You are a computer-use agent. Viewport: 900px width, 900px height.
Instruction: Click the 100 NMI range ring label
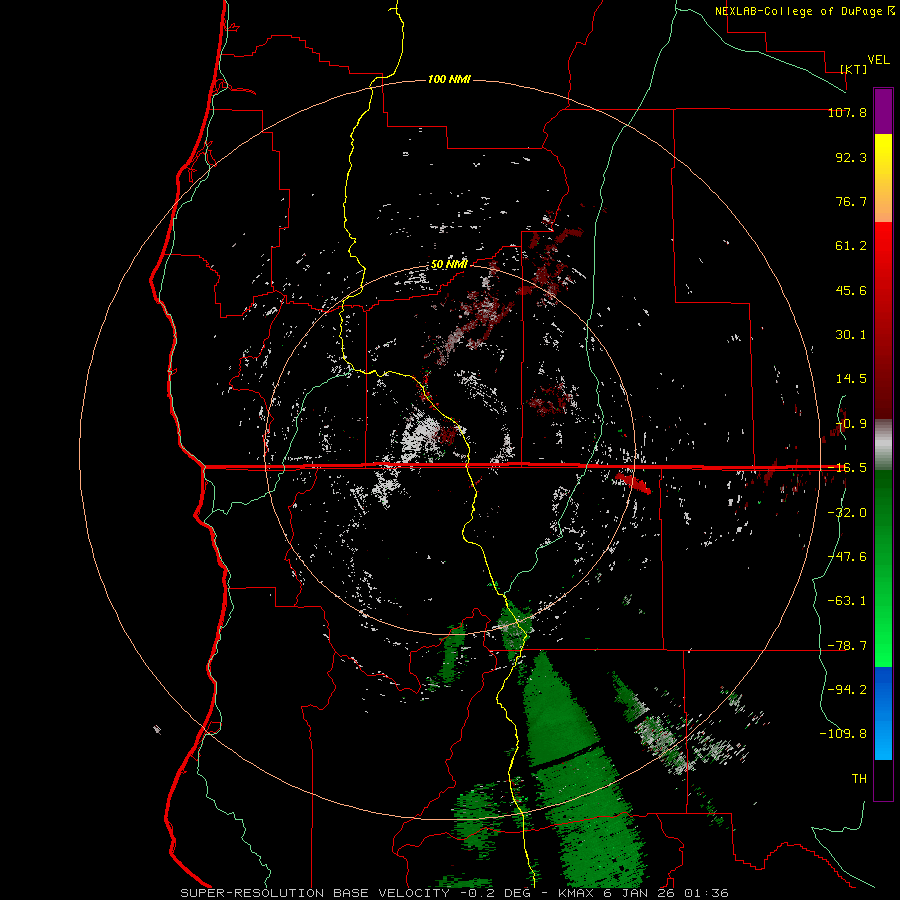point(449,79)
